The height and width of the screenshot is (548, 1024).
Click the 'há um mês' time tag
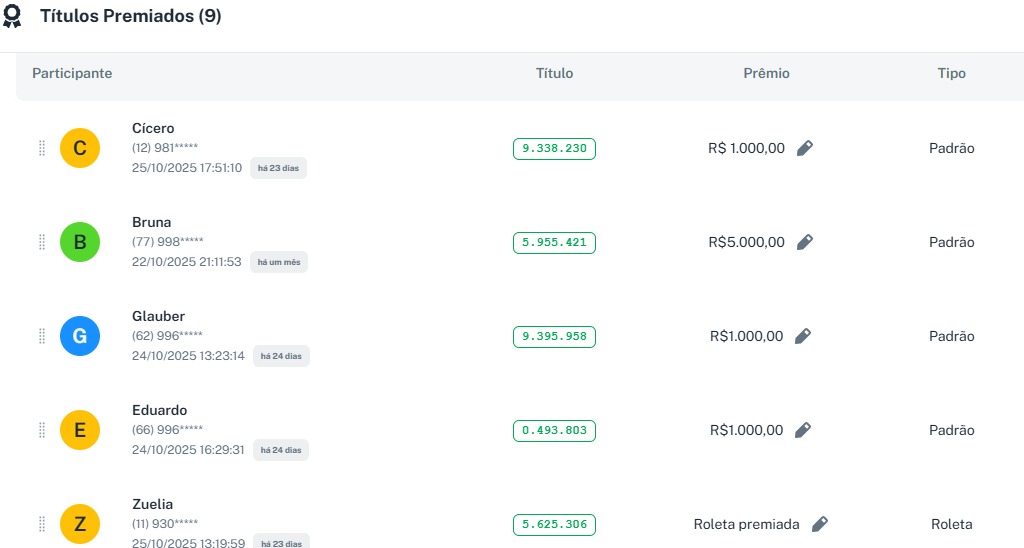pos(279,262)
